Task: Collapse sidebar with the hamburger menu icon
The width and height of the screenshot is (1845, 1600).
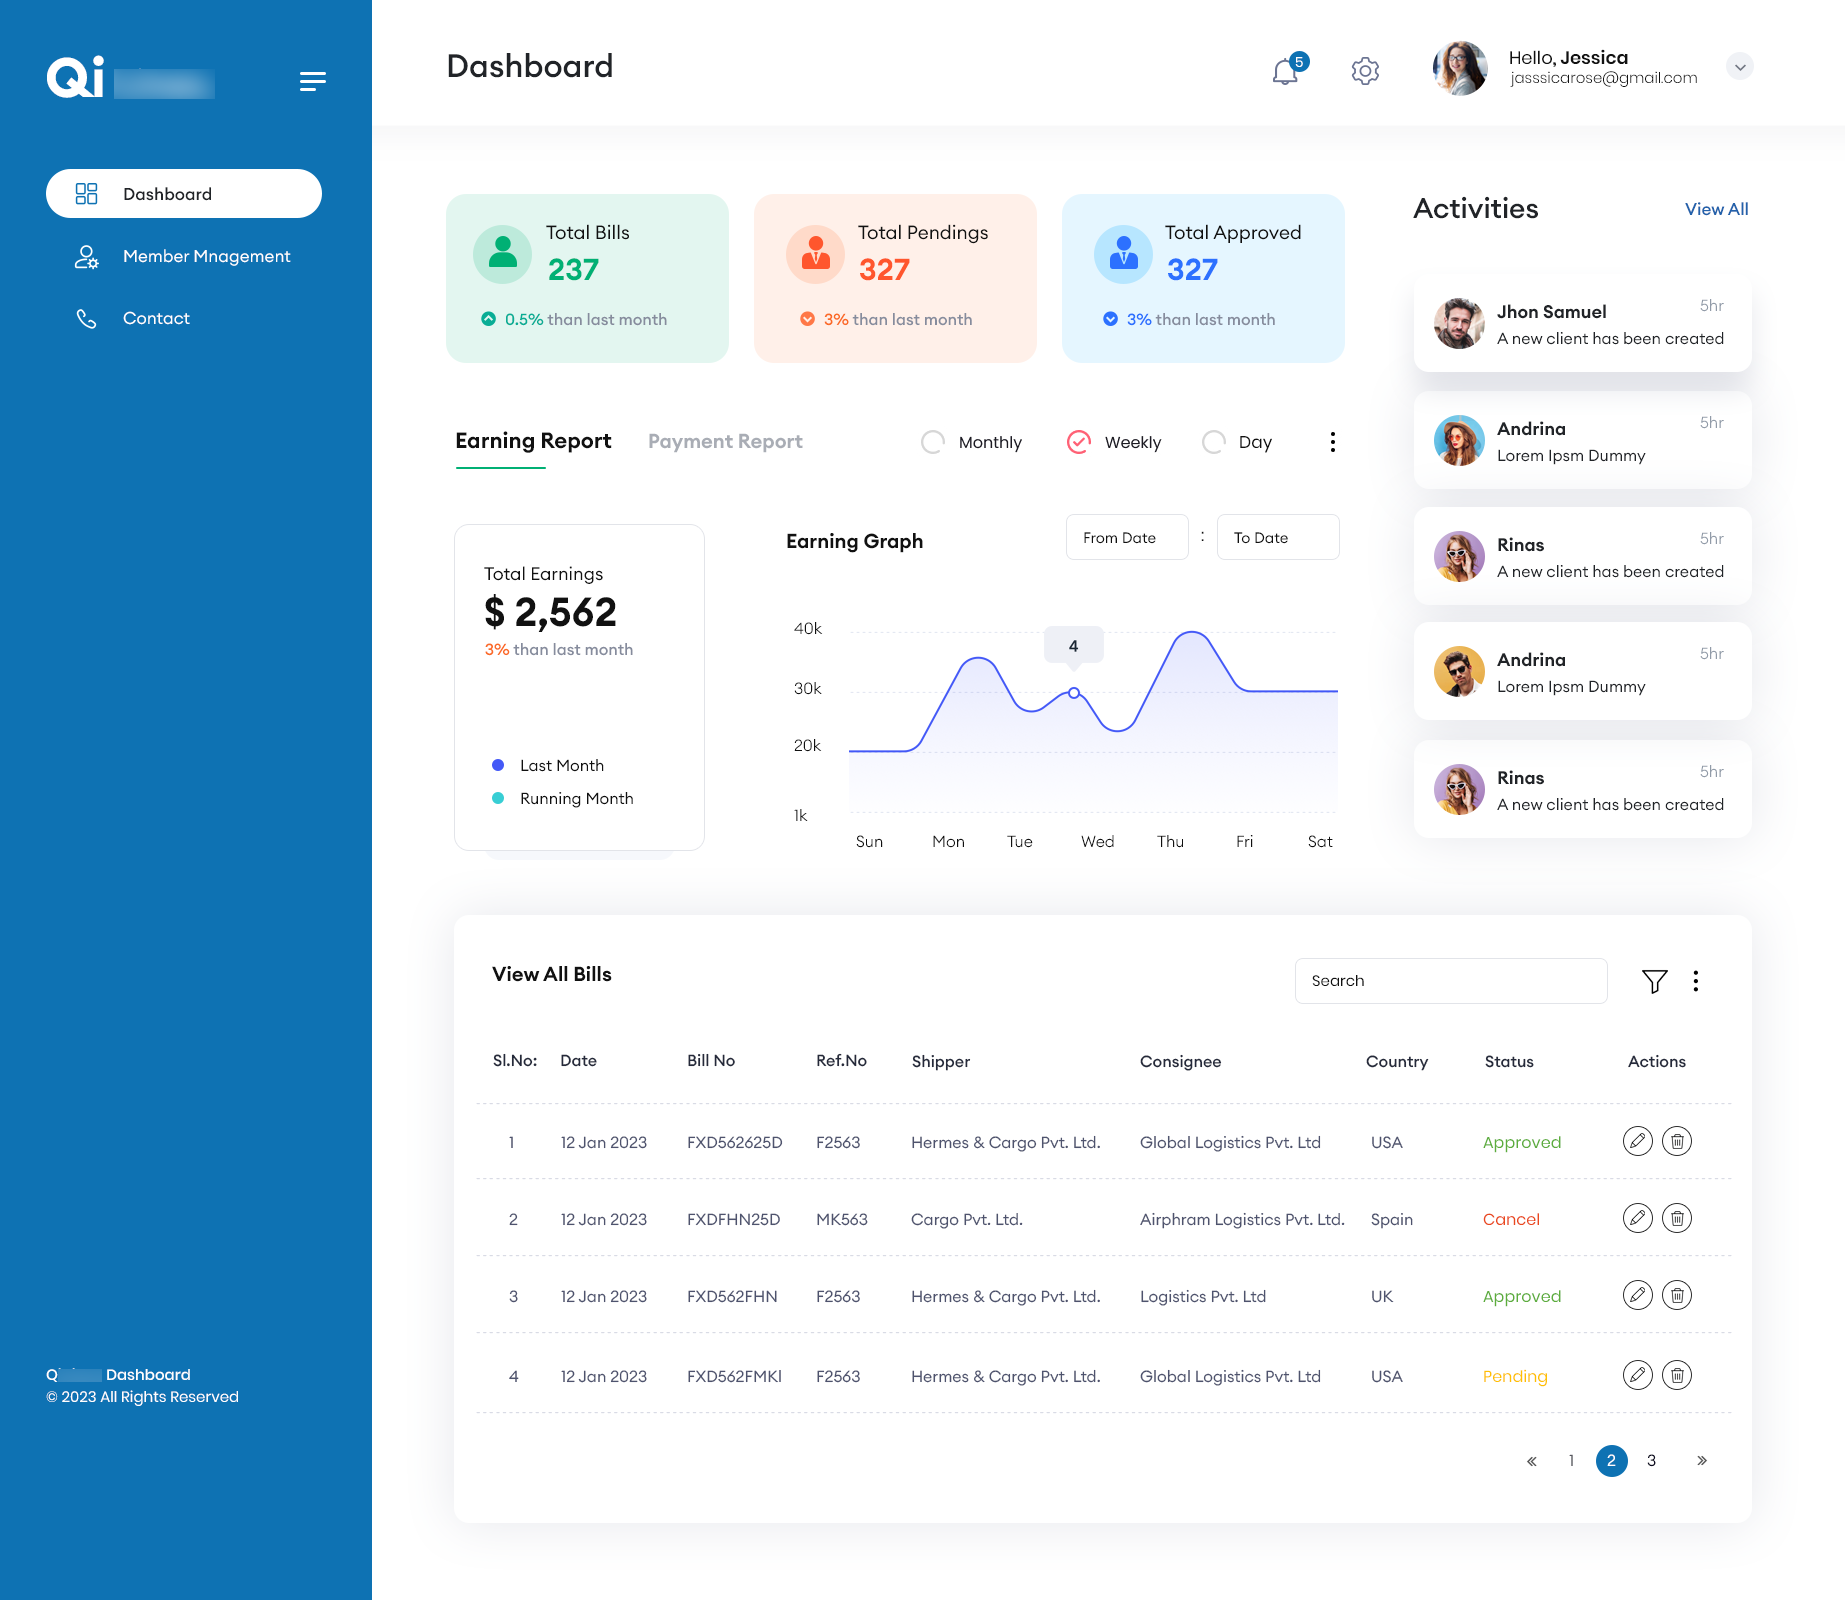Action: [312, 81]
